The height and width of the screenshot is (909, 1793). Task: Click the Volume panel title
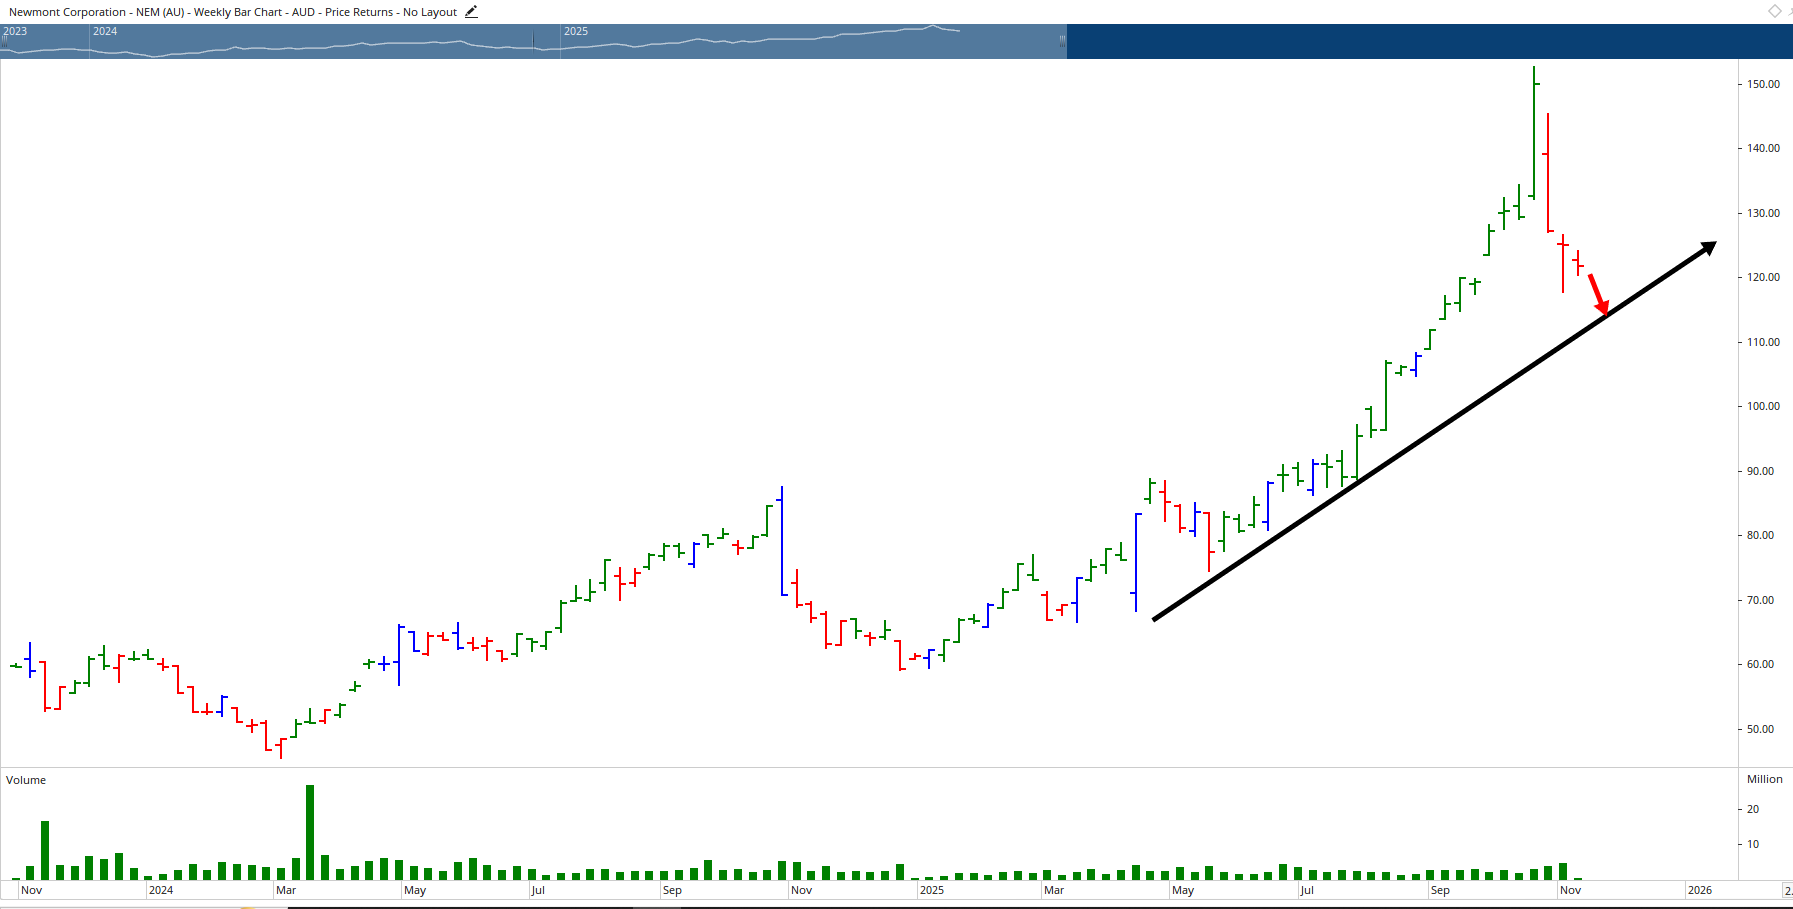tap(25, 780)
